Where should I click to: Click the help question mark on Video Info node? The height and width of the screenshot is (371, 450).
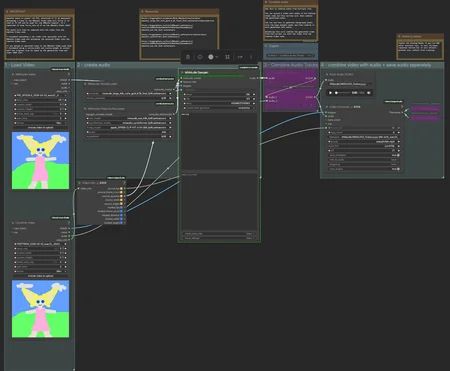click(x=124, y=183)
